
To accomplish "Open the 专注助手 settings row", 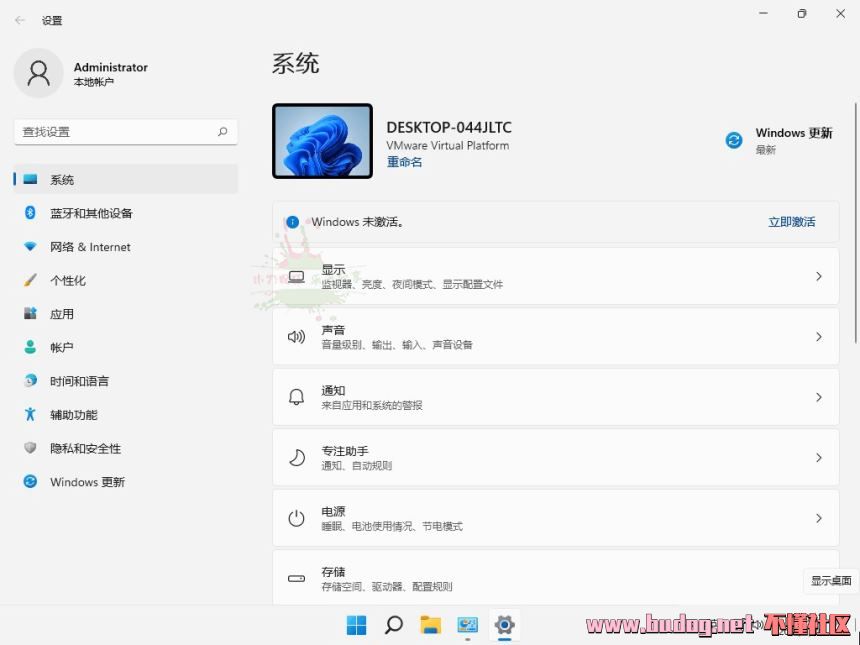I will [555, 458].
